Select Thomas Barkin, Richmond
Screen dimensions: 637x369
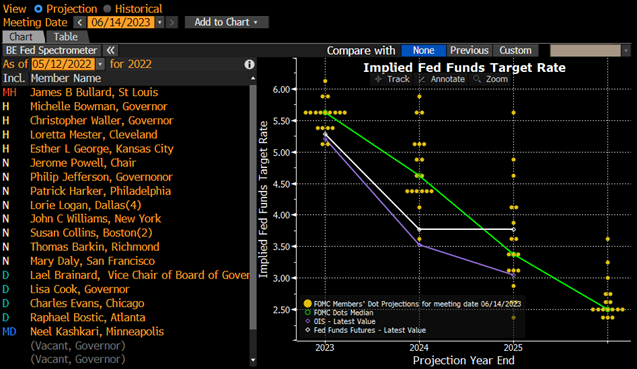pos(95,247)
